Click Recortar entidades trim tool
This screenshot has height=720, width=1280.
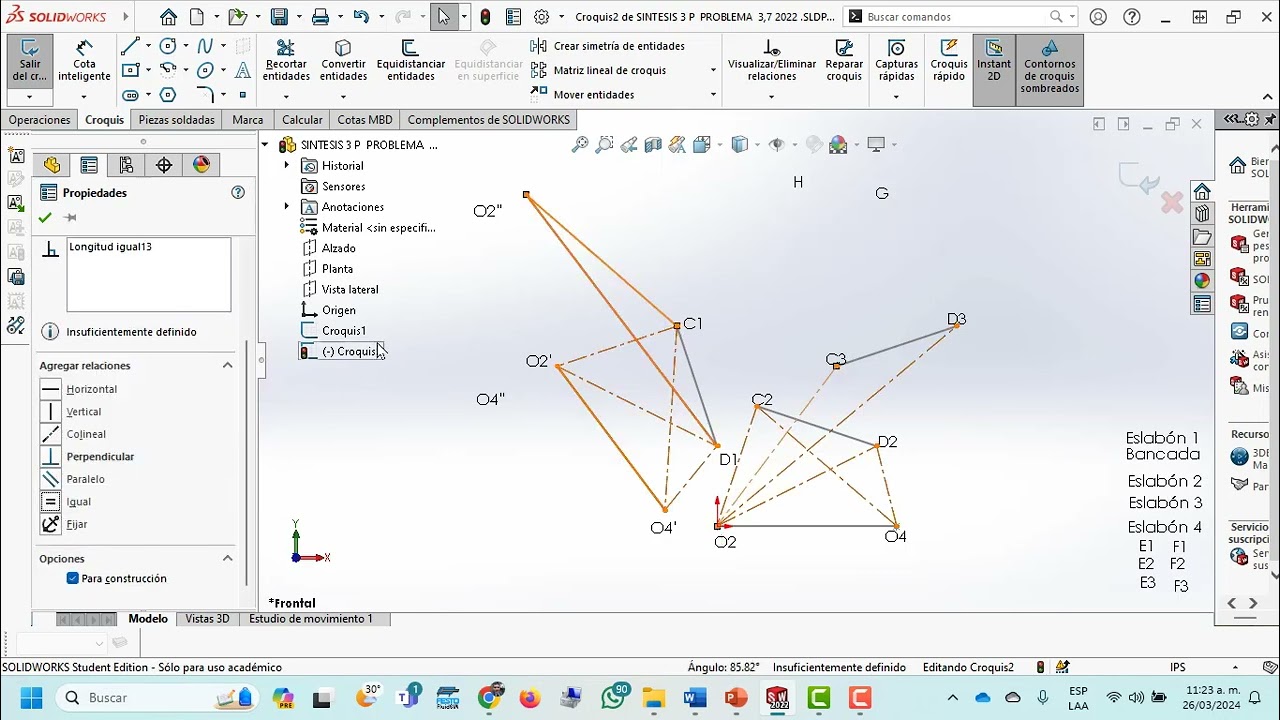click(286, 61)
